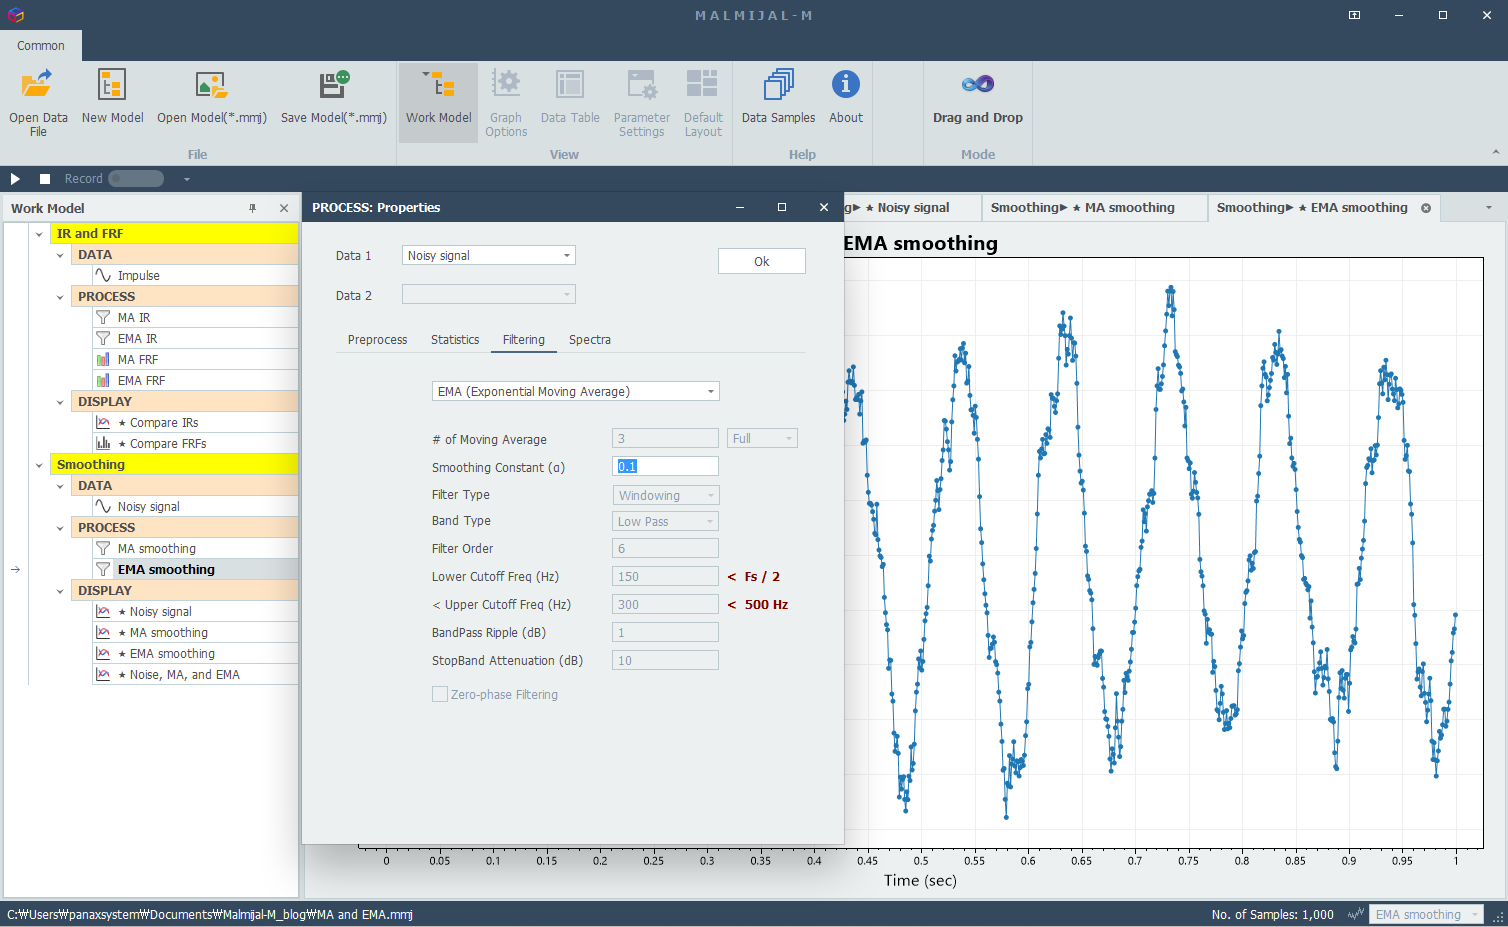Click the Ok button in Properties
Viewport: 1508px width, 927px height.
click(761, 261)
